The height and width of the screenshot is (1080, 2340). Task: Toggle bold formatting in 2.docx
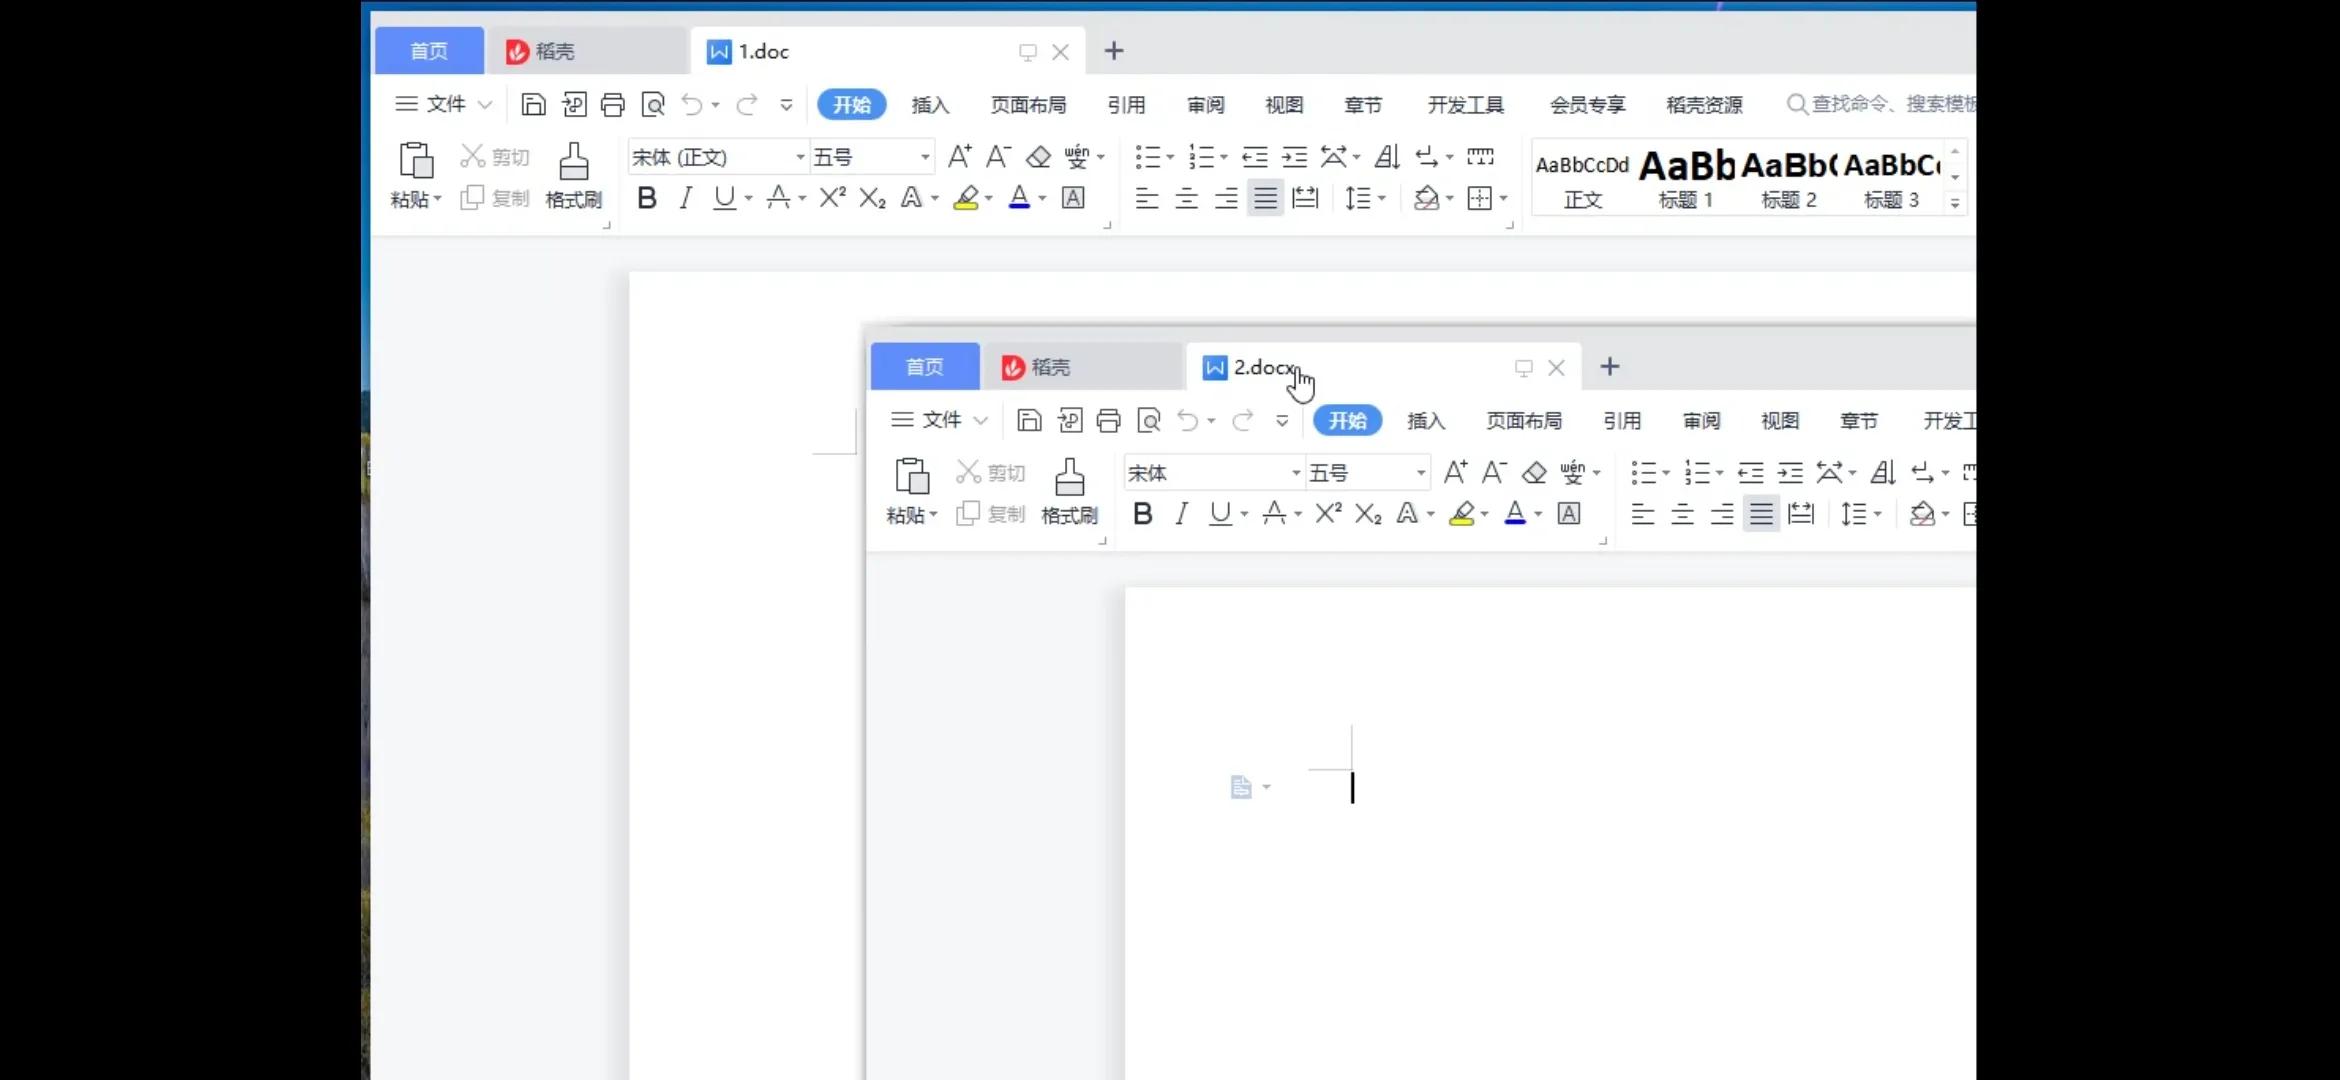(x=1142, y=514)
